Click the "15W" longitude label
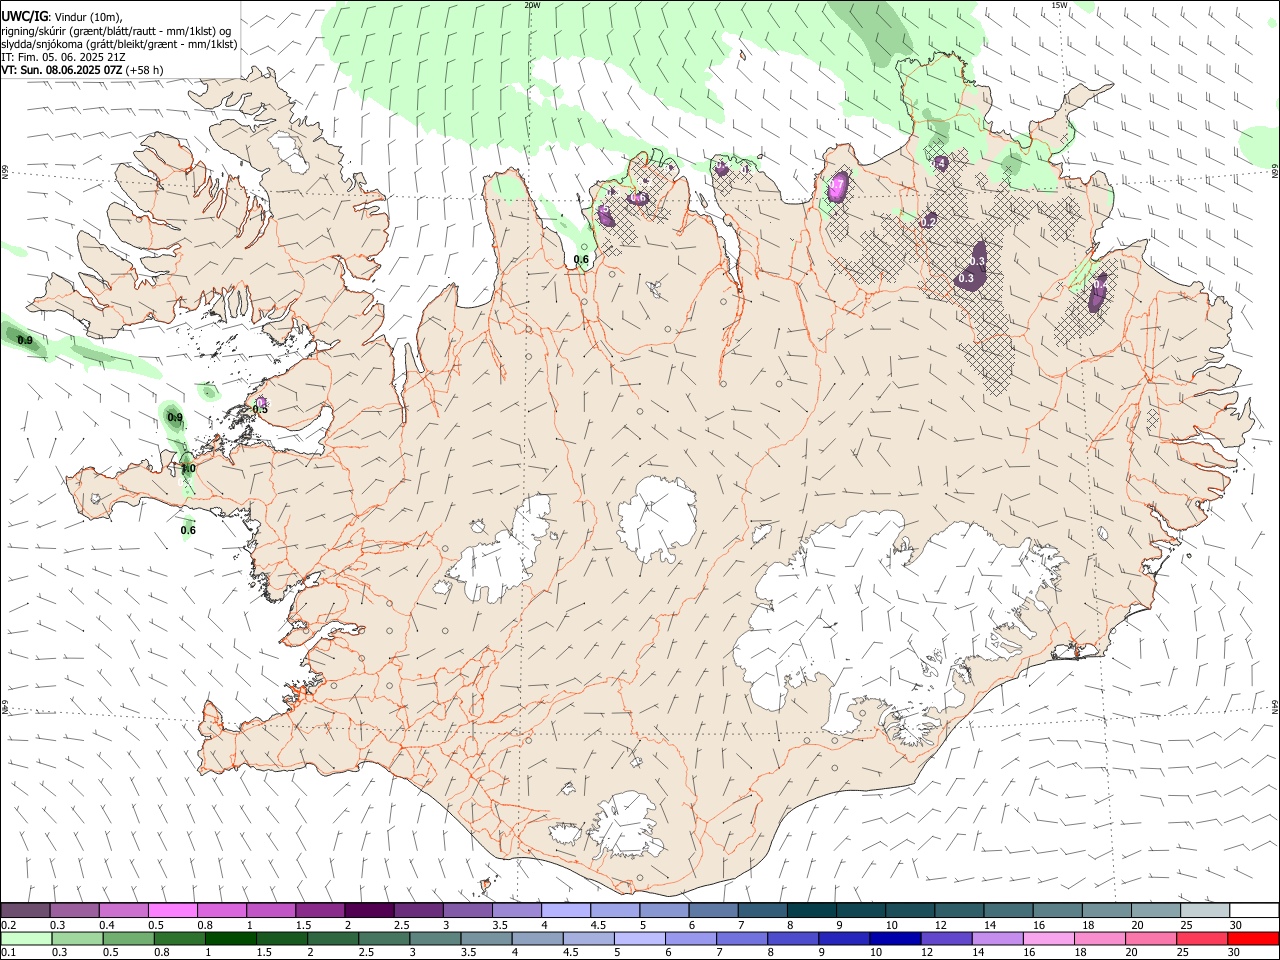 (x=1059, y=5)
